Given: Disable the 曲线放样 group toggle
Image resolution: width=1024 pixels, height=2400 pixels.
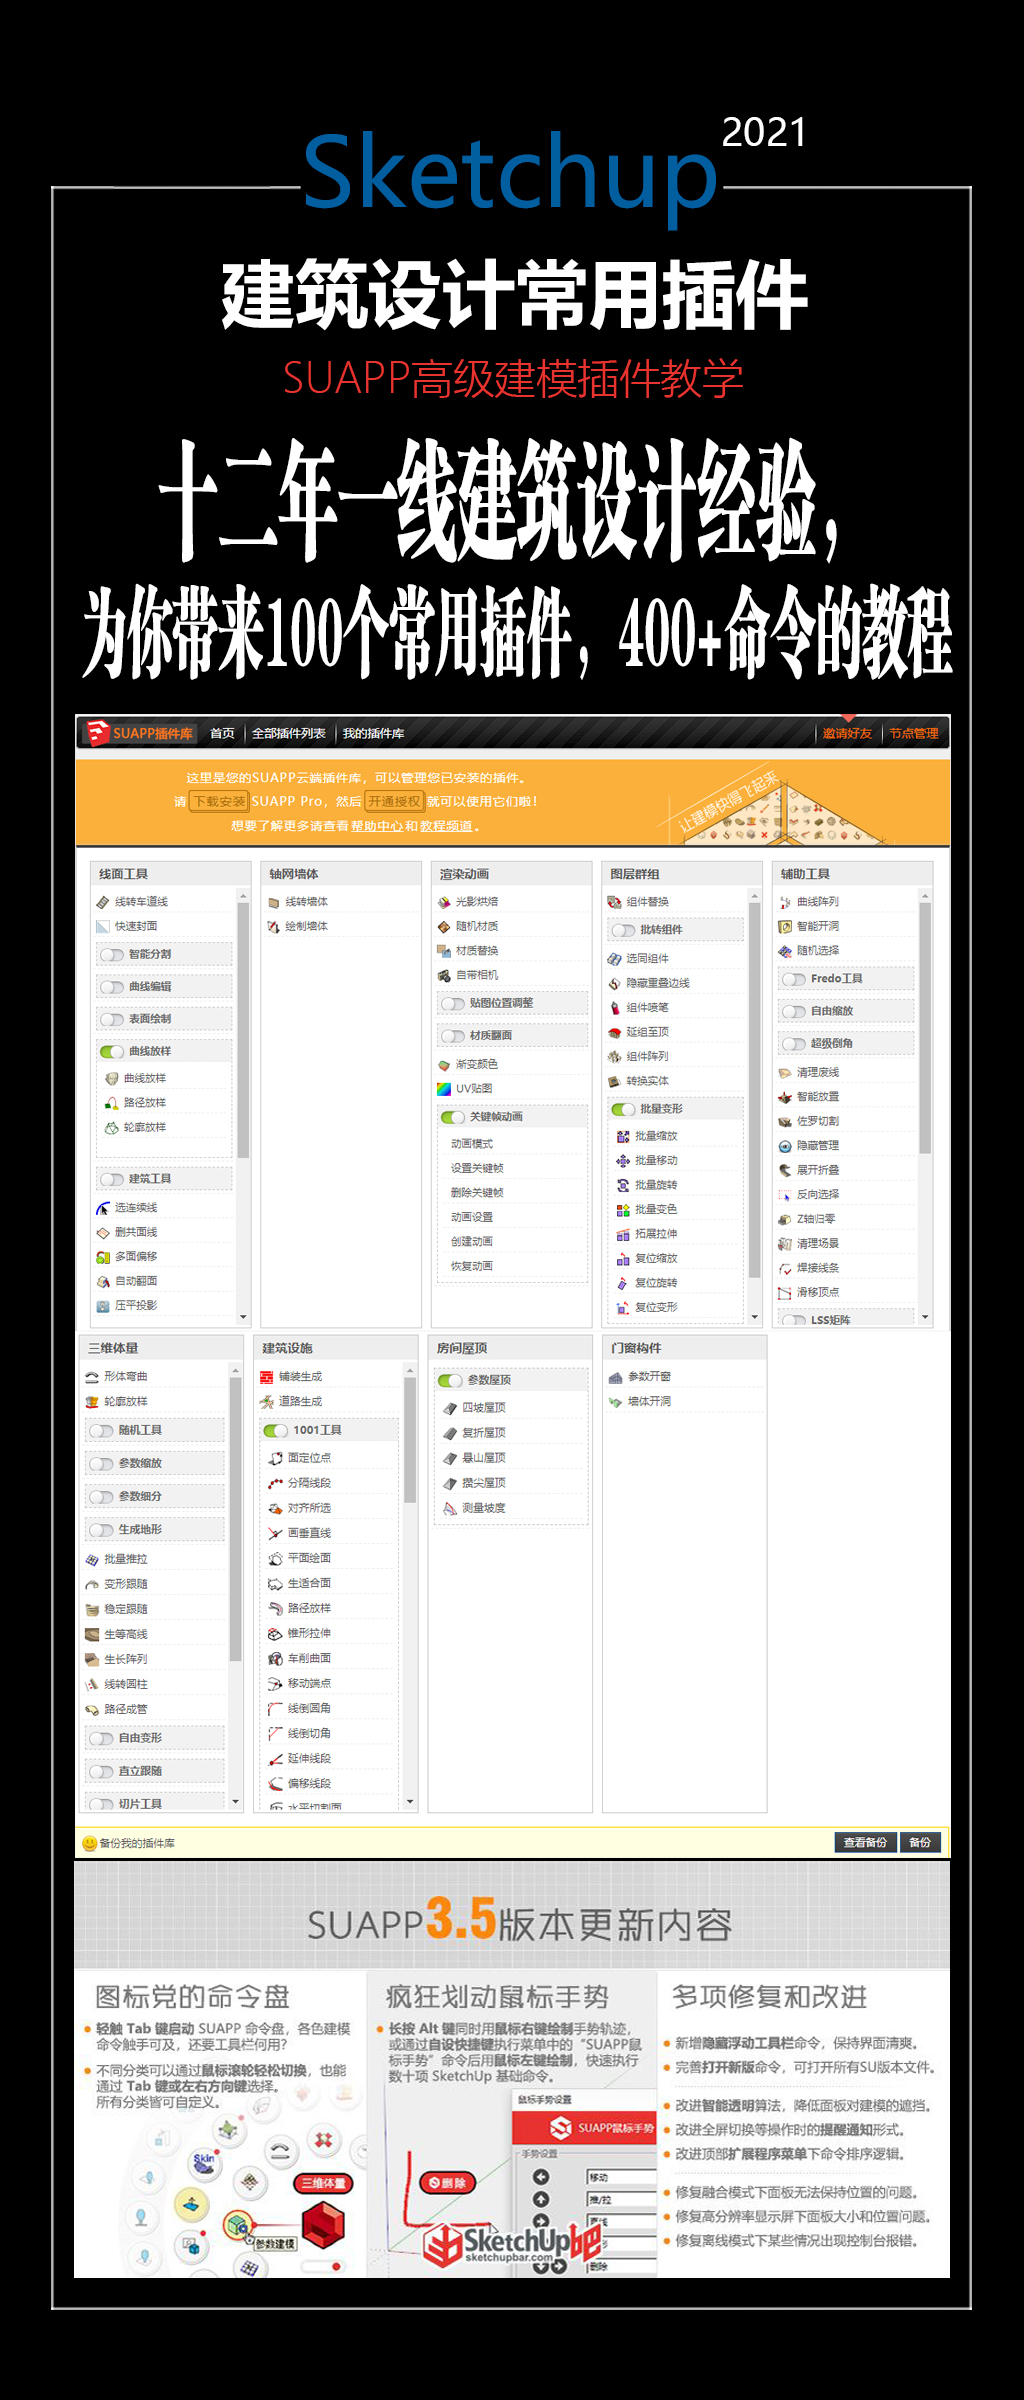Looking at the screenshot, I should [112, 1052].
